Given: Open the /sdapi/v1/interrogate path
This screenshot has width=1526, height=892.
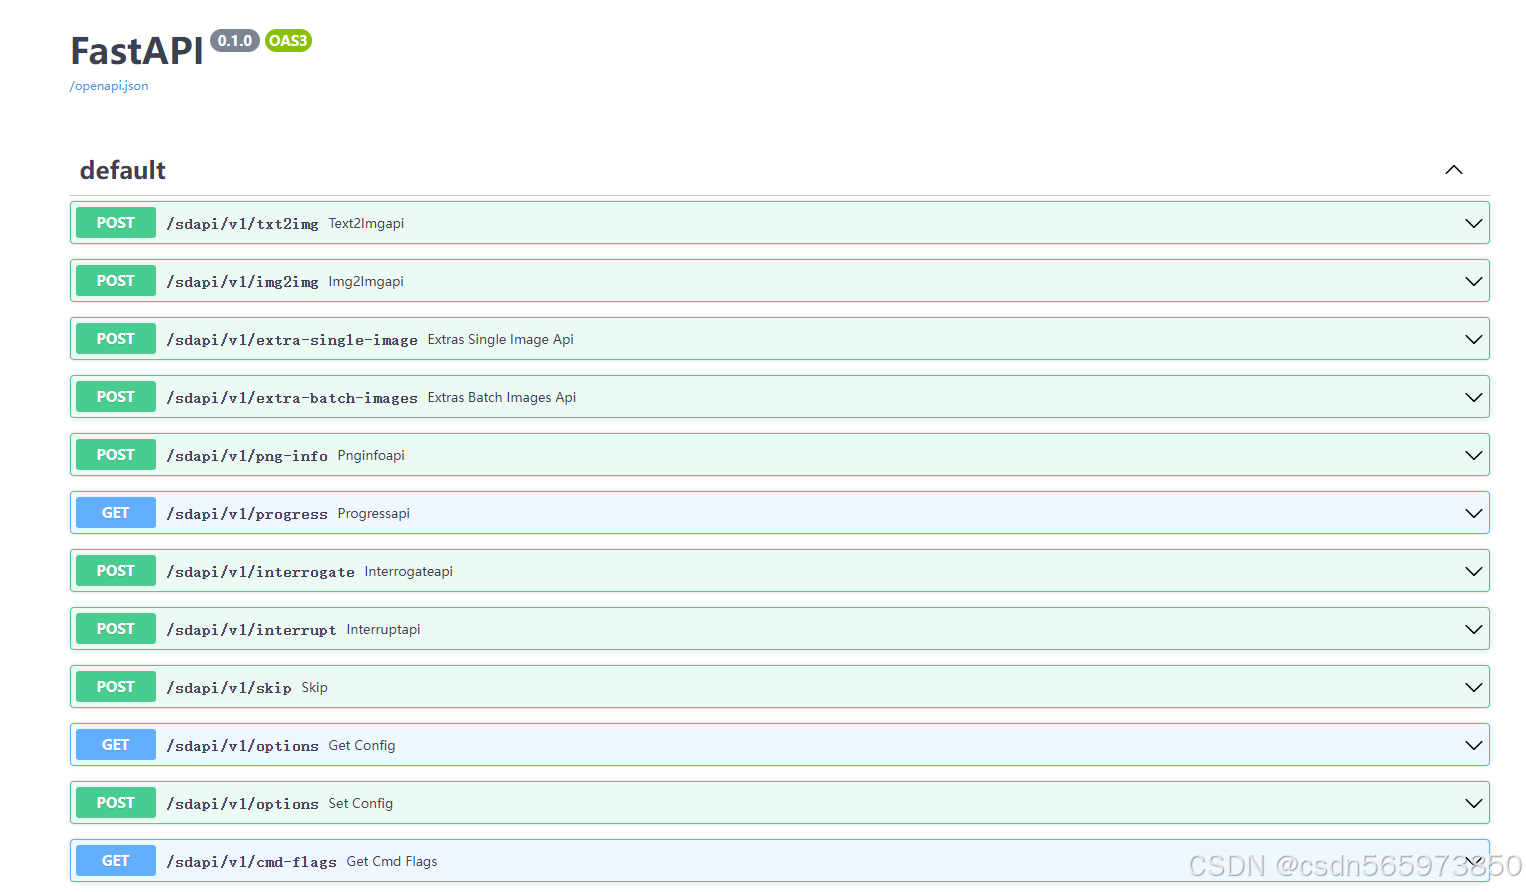Looking at the screenshot, I should point(260,572).
